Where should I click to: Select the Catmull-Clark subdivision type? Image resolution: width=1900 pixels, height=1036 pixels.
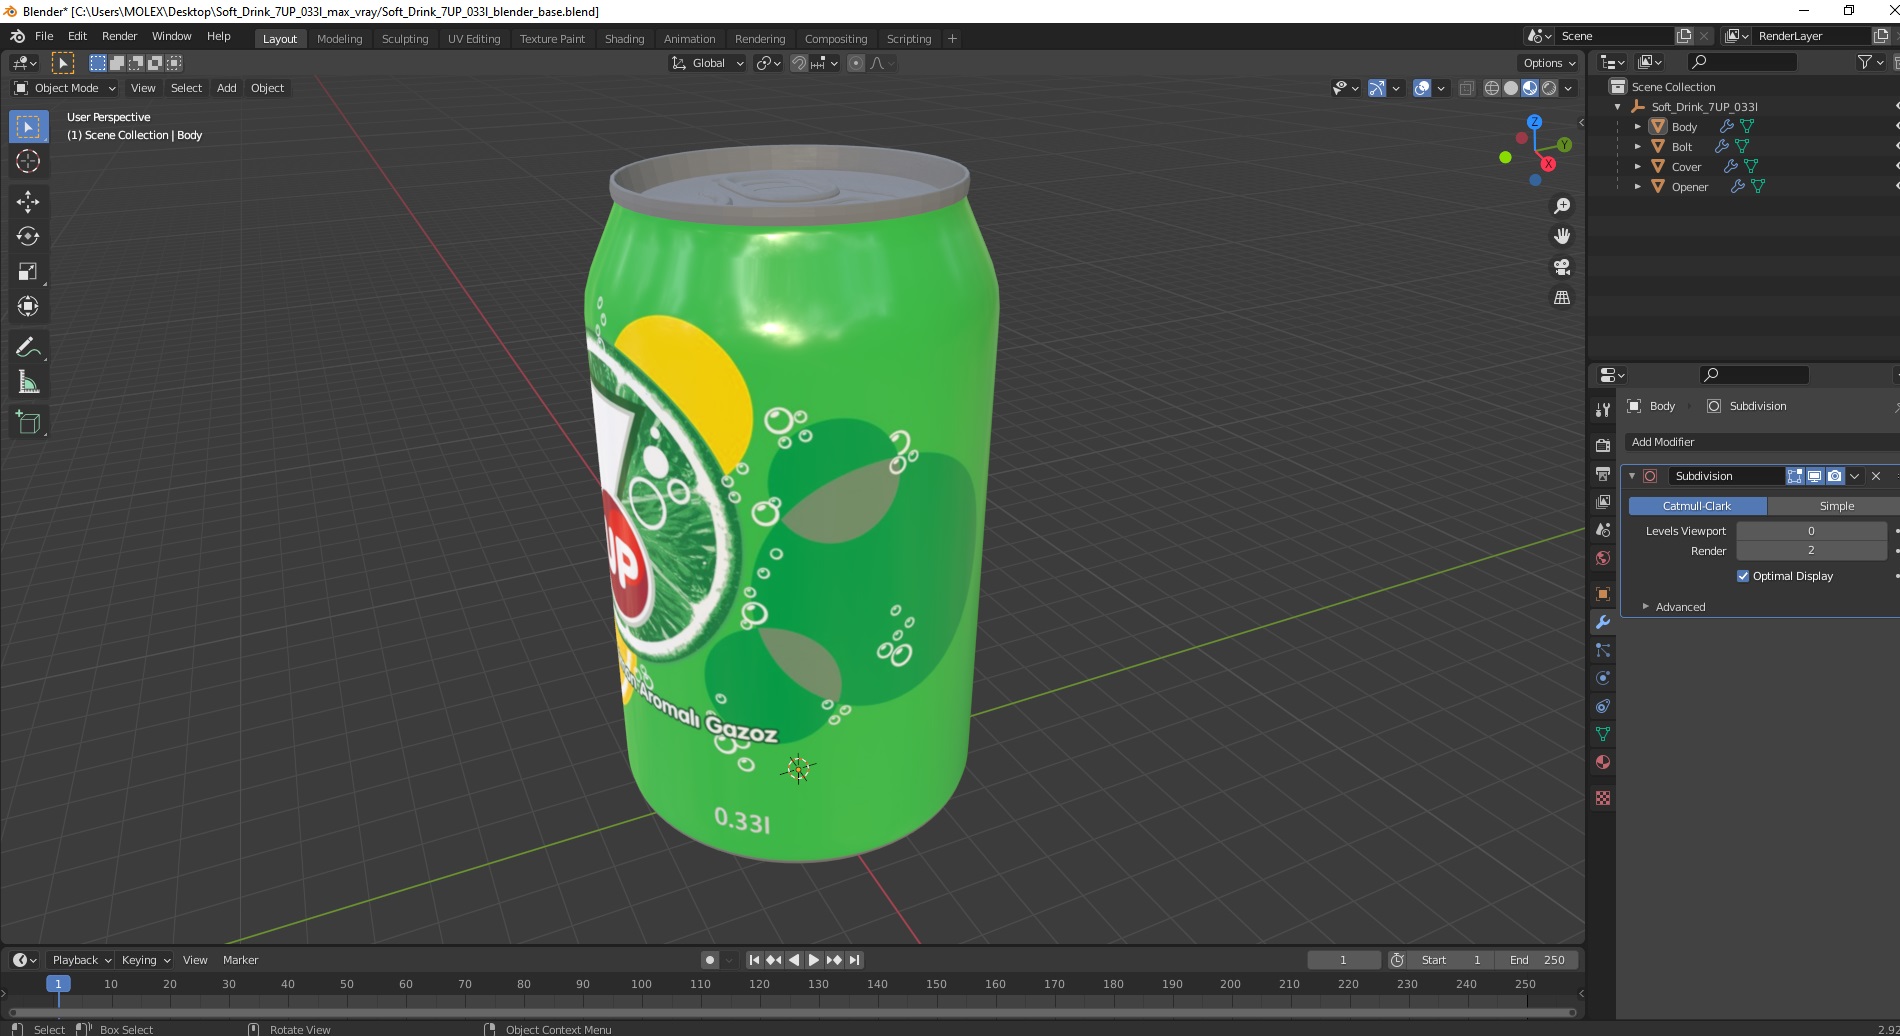point(1697,506)
